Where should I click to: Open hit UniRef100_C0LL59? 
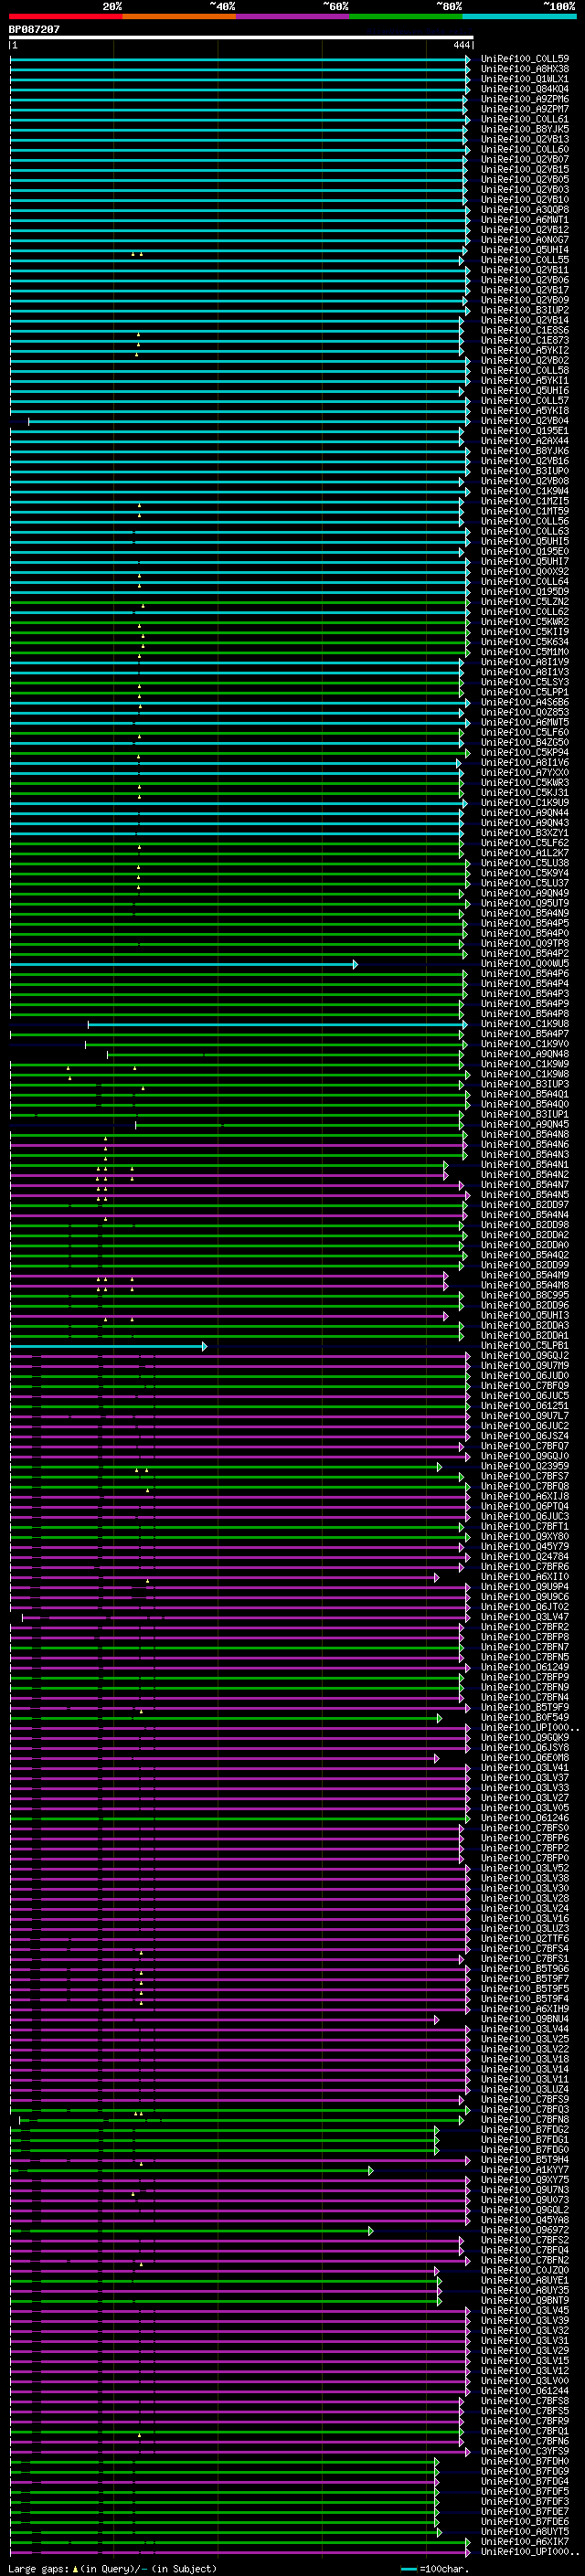point(525,59)
